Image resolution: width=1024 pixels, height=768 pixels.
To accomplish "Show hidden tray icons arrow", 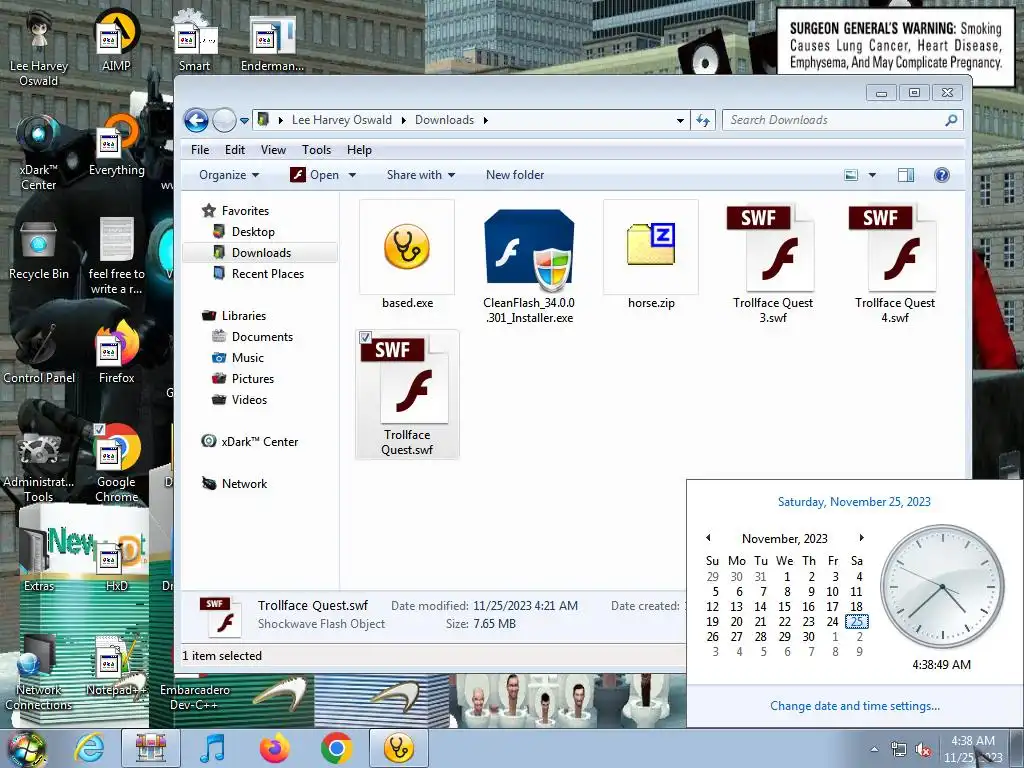I will pyautogui.click(x=874, y=750).
